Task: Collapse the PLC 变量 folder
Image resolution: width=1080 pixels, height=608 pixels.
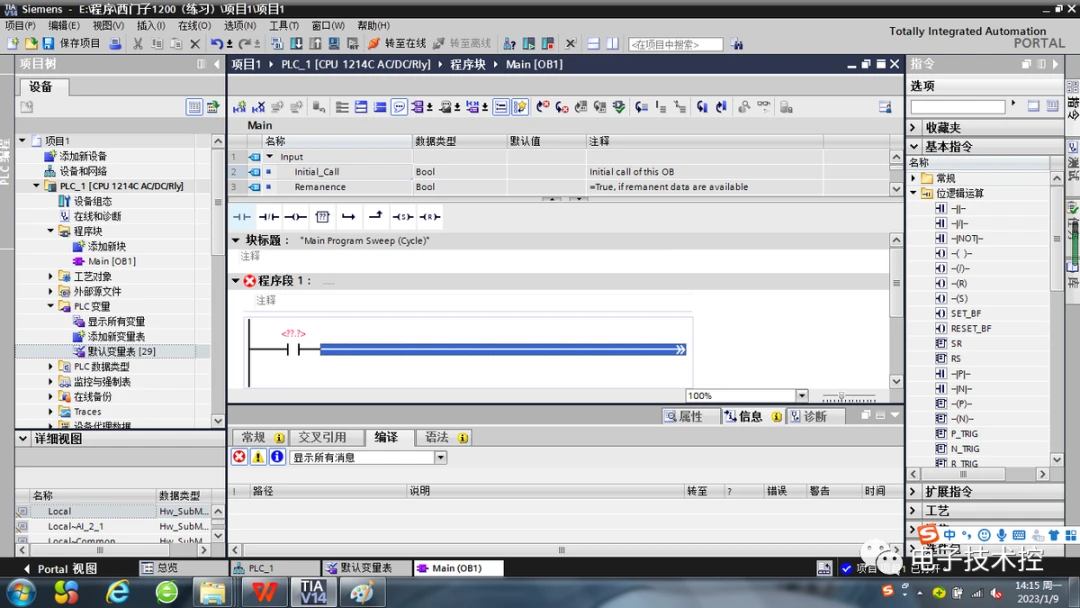Action: coord(50,306)
